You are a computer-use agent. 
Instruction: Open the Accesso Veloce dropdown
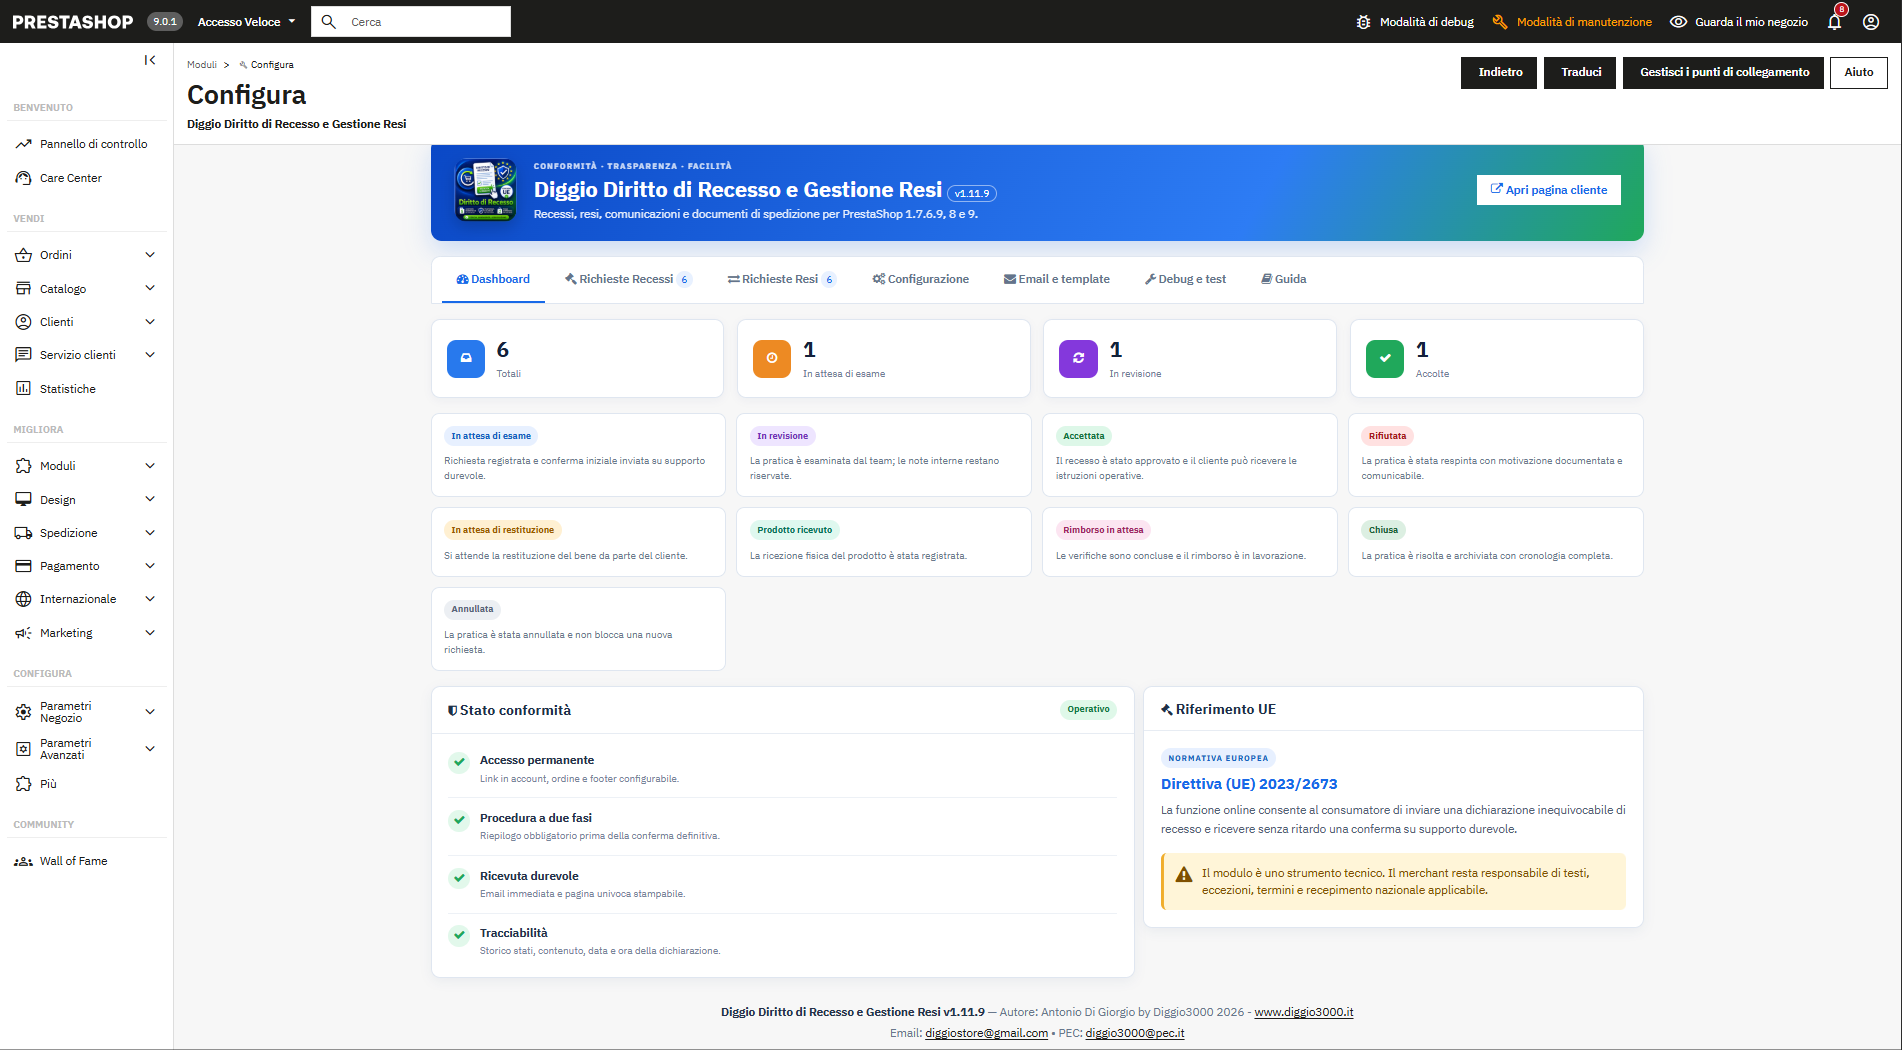(x=246, y=22)
